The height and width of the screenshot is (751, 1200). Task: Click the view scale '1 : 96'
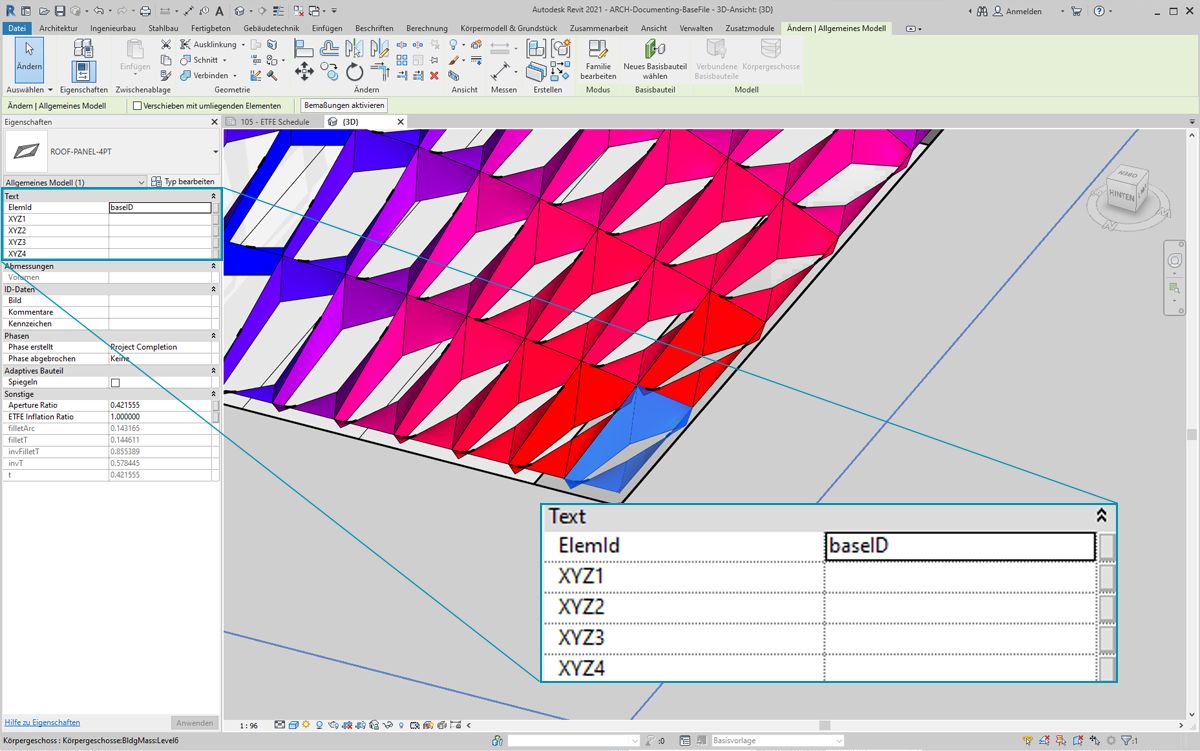pos(250,725)
